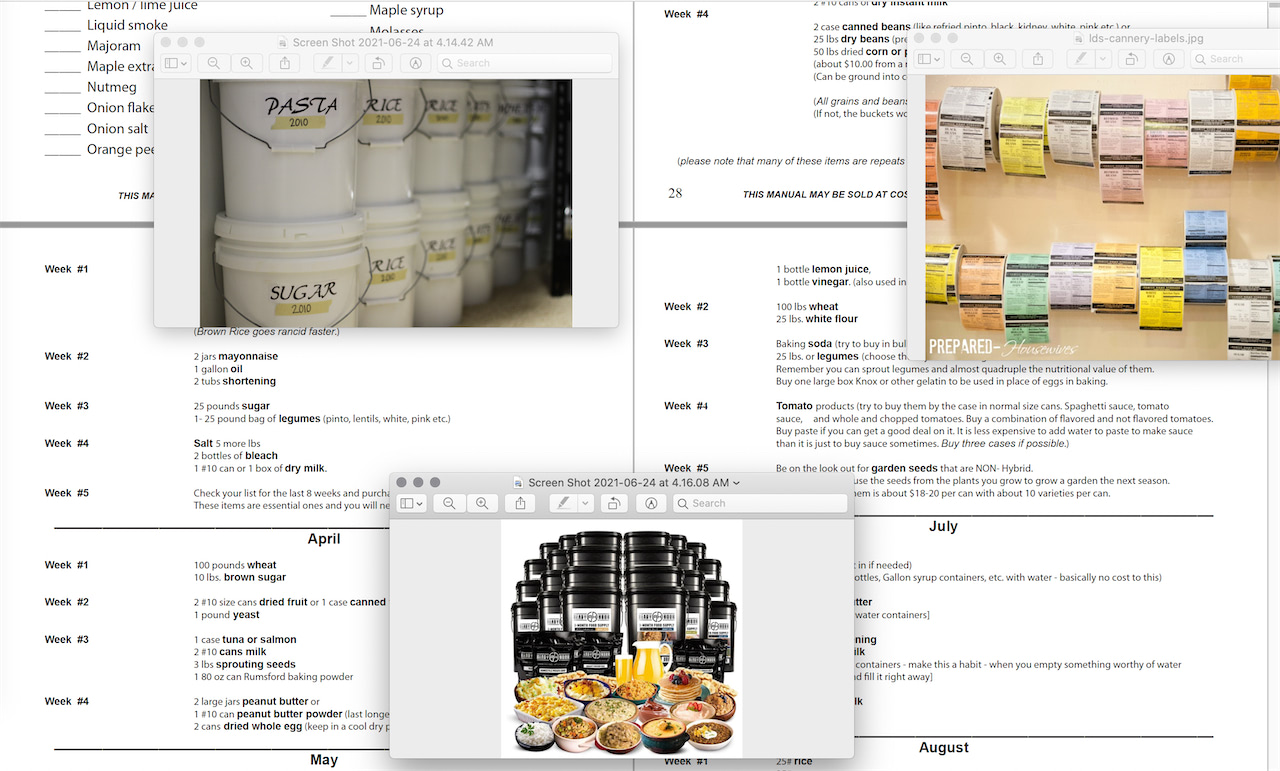Toggle sidebar view in Screen Shot 4.16.08 window
The width and height of the screenshot is (1280, 771).
pyautogui.click(x=411, y=504)
